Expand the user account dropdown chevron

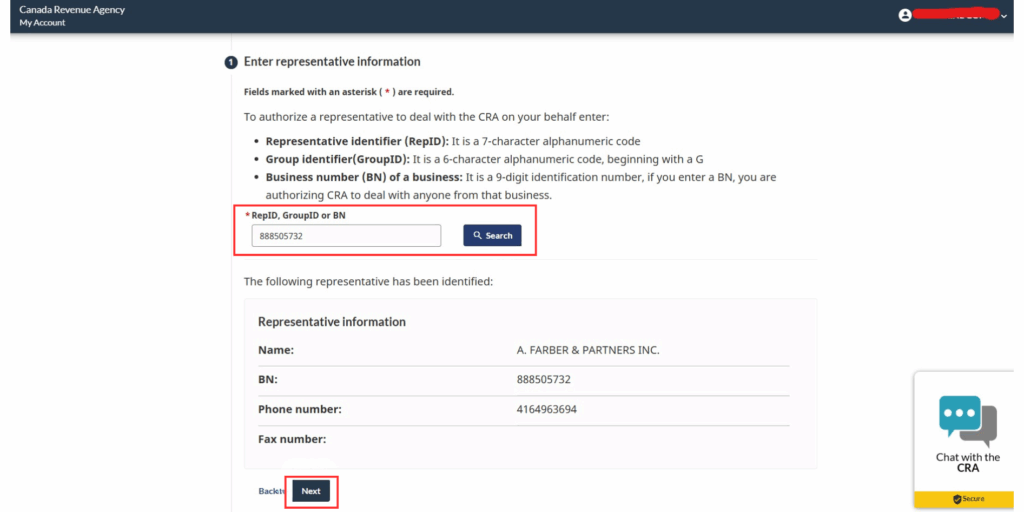coord(1004,16)
